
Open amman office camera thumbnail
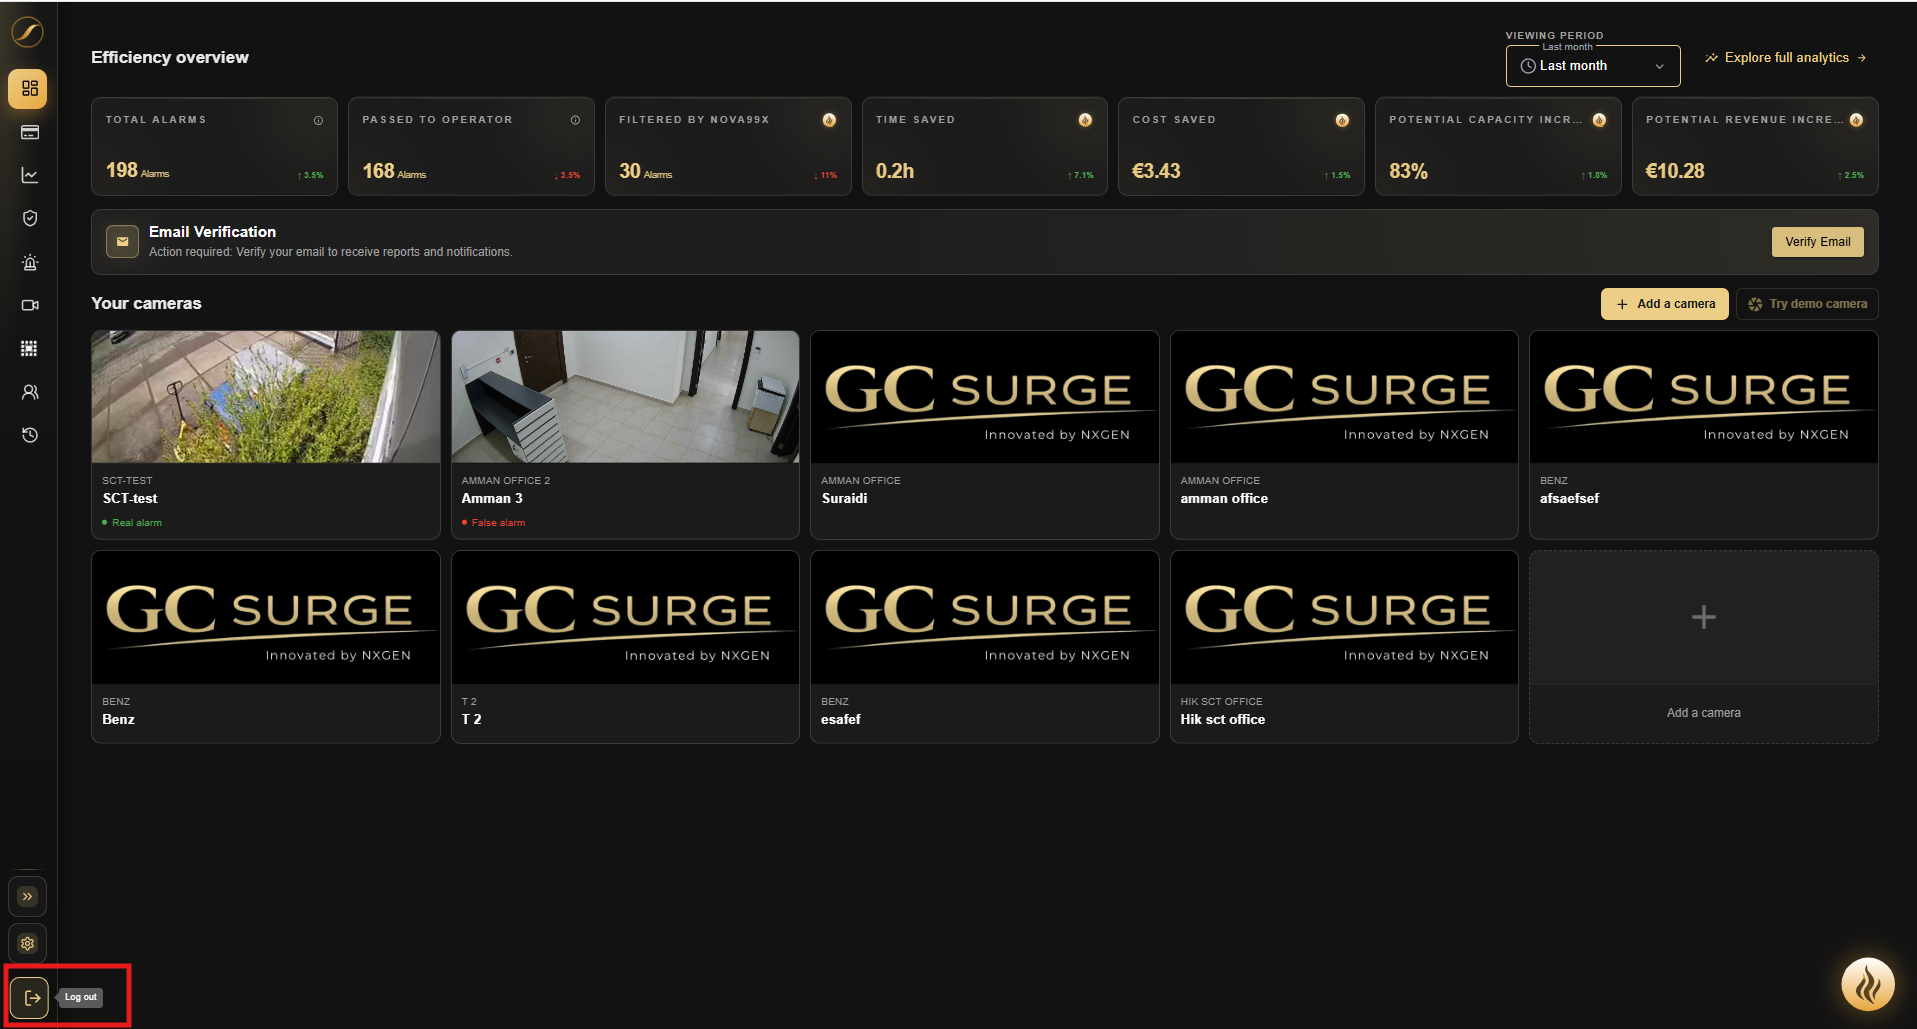point(1344,397)
